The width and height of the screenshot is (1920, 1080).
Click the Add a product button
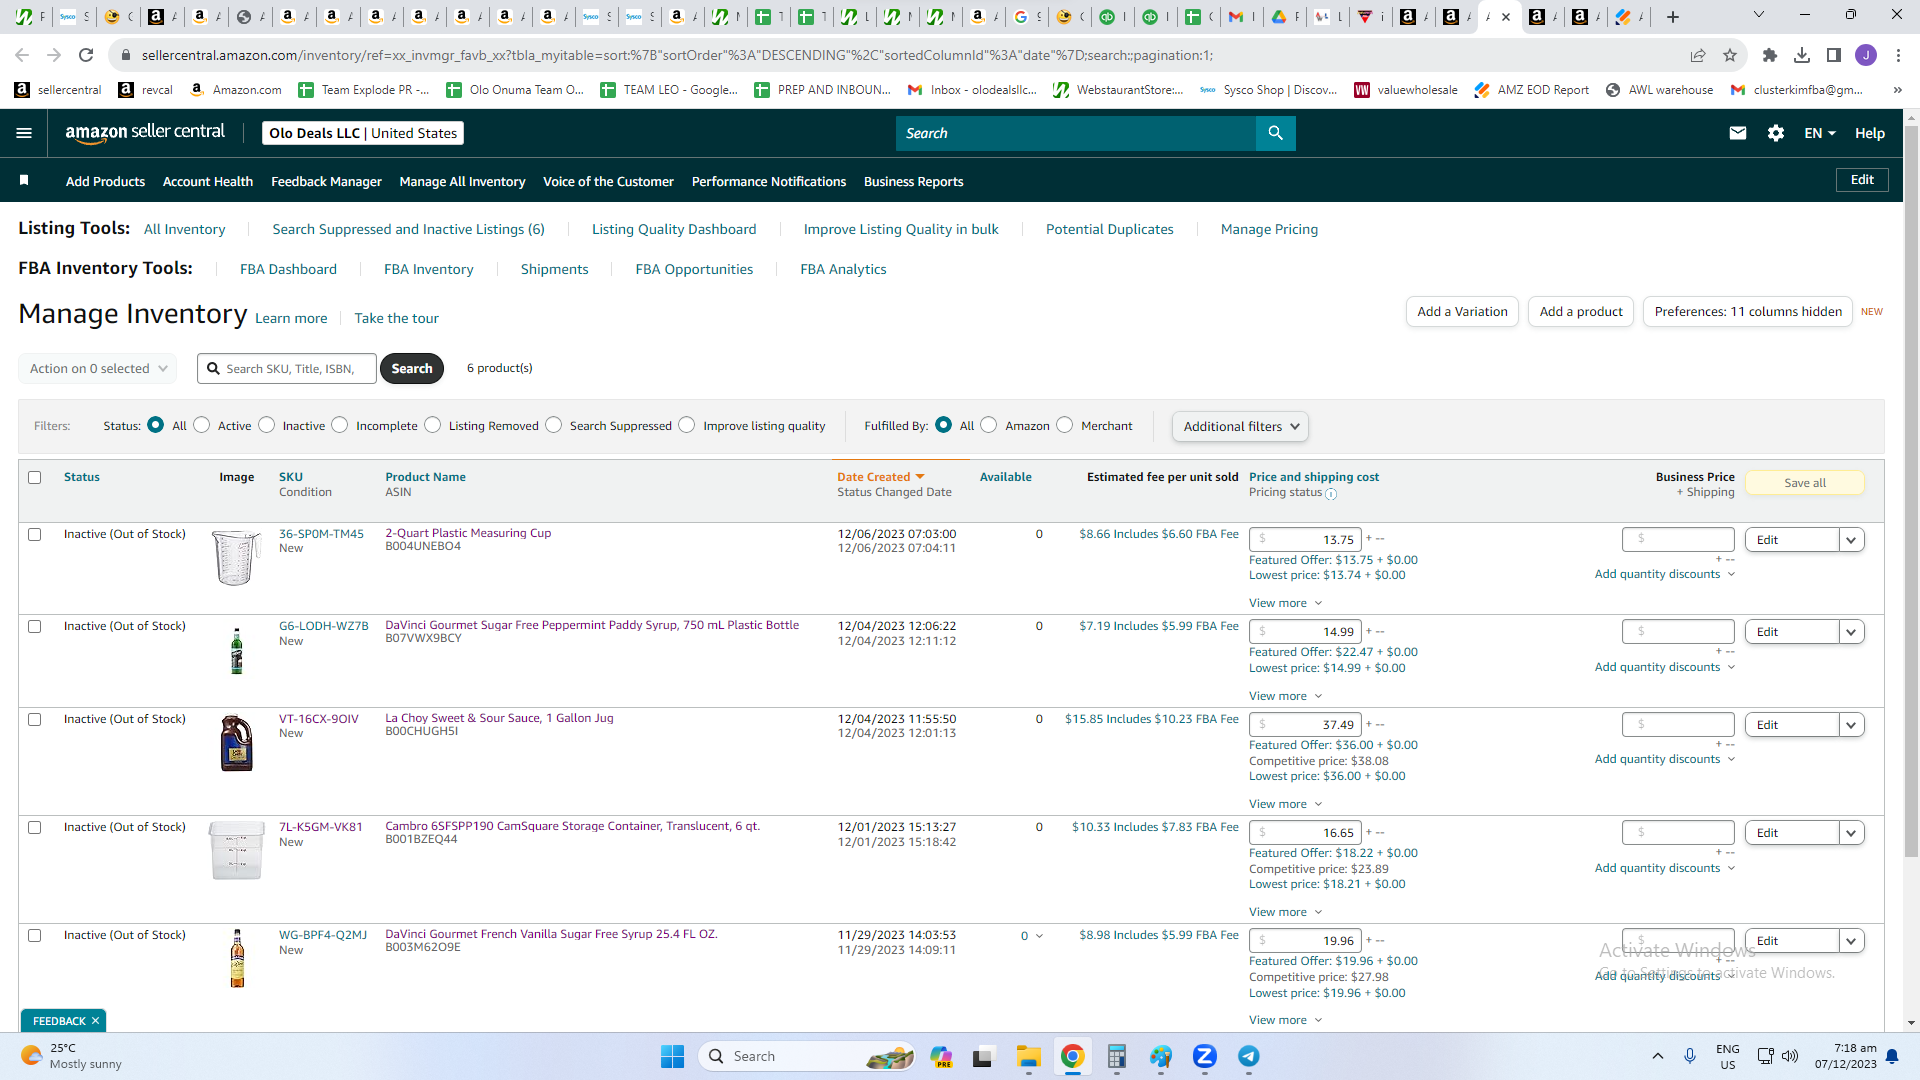1581,312
